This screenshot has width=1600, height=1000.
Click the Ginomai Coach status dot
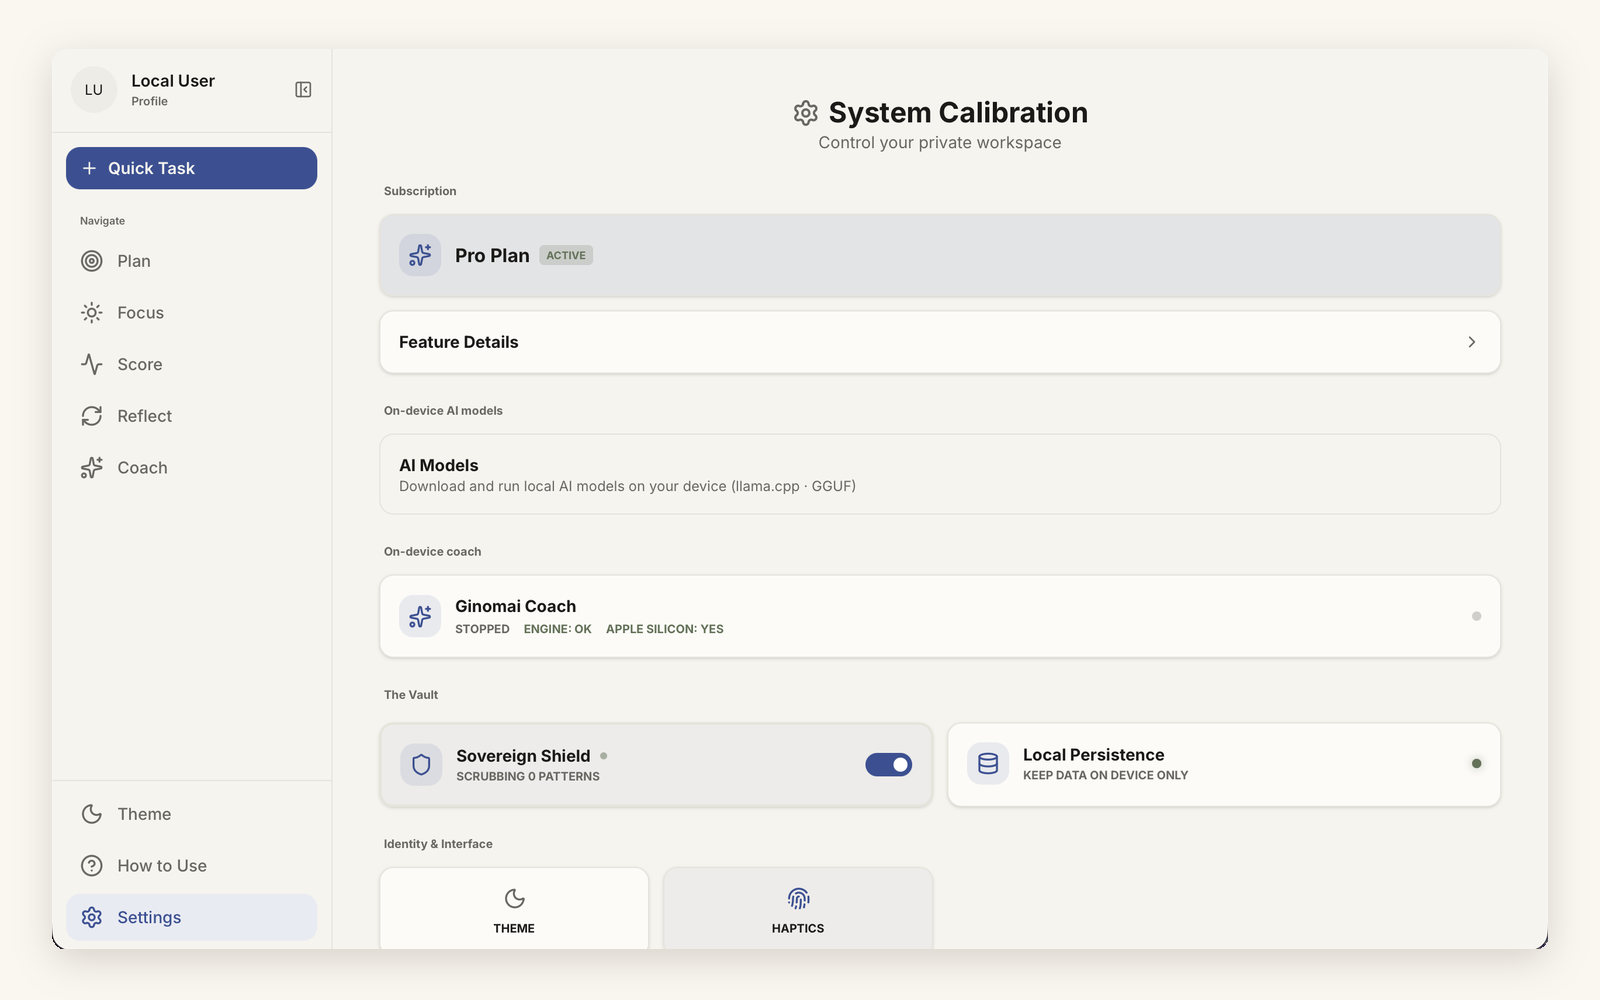(x=1476, y=616)
